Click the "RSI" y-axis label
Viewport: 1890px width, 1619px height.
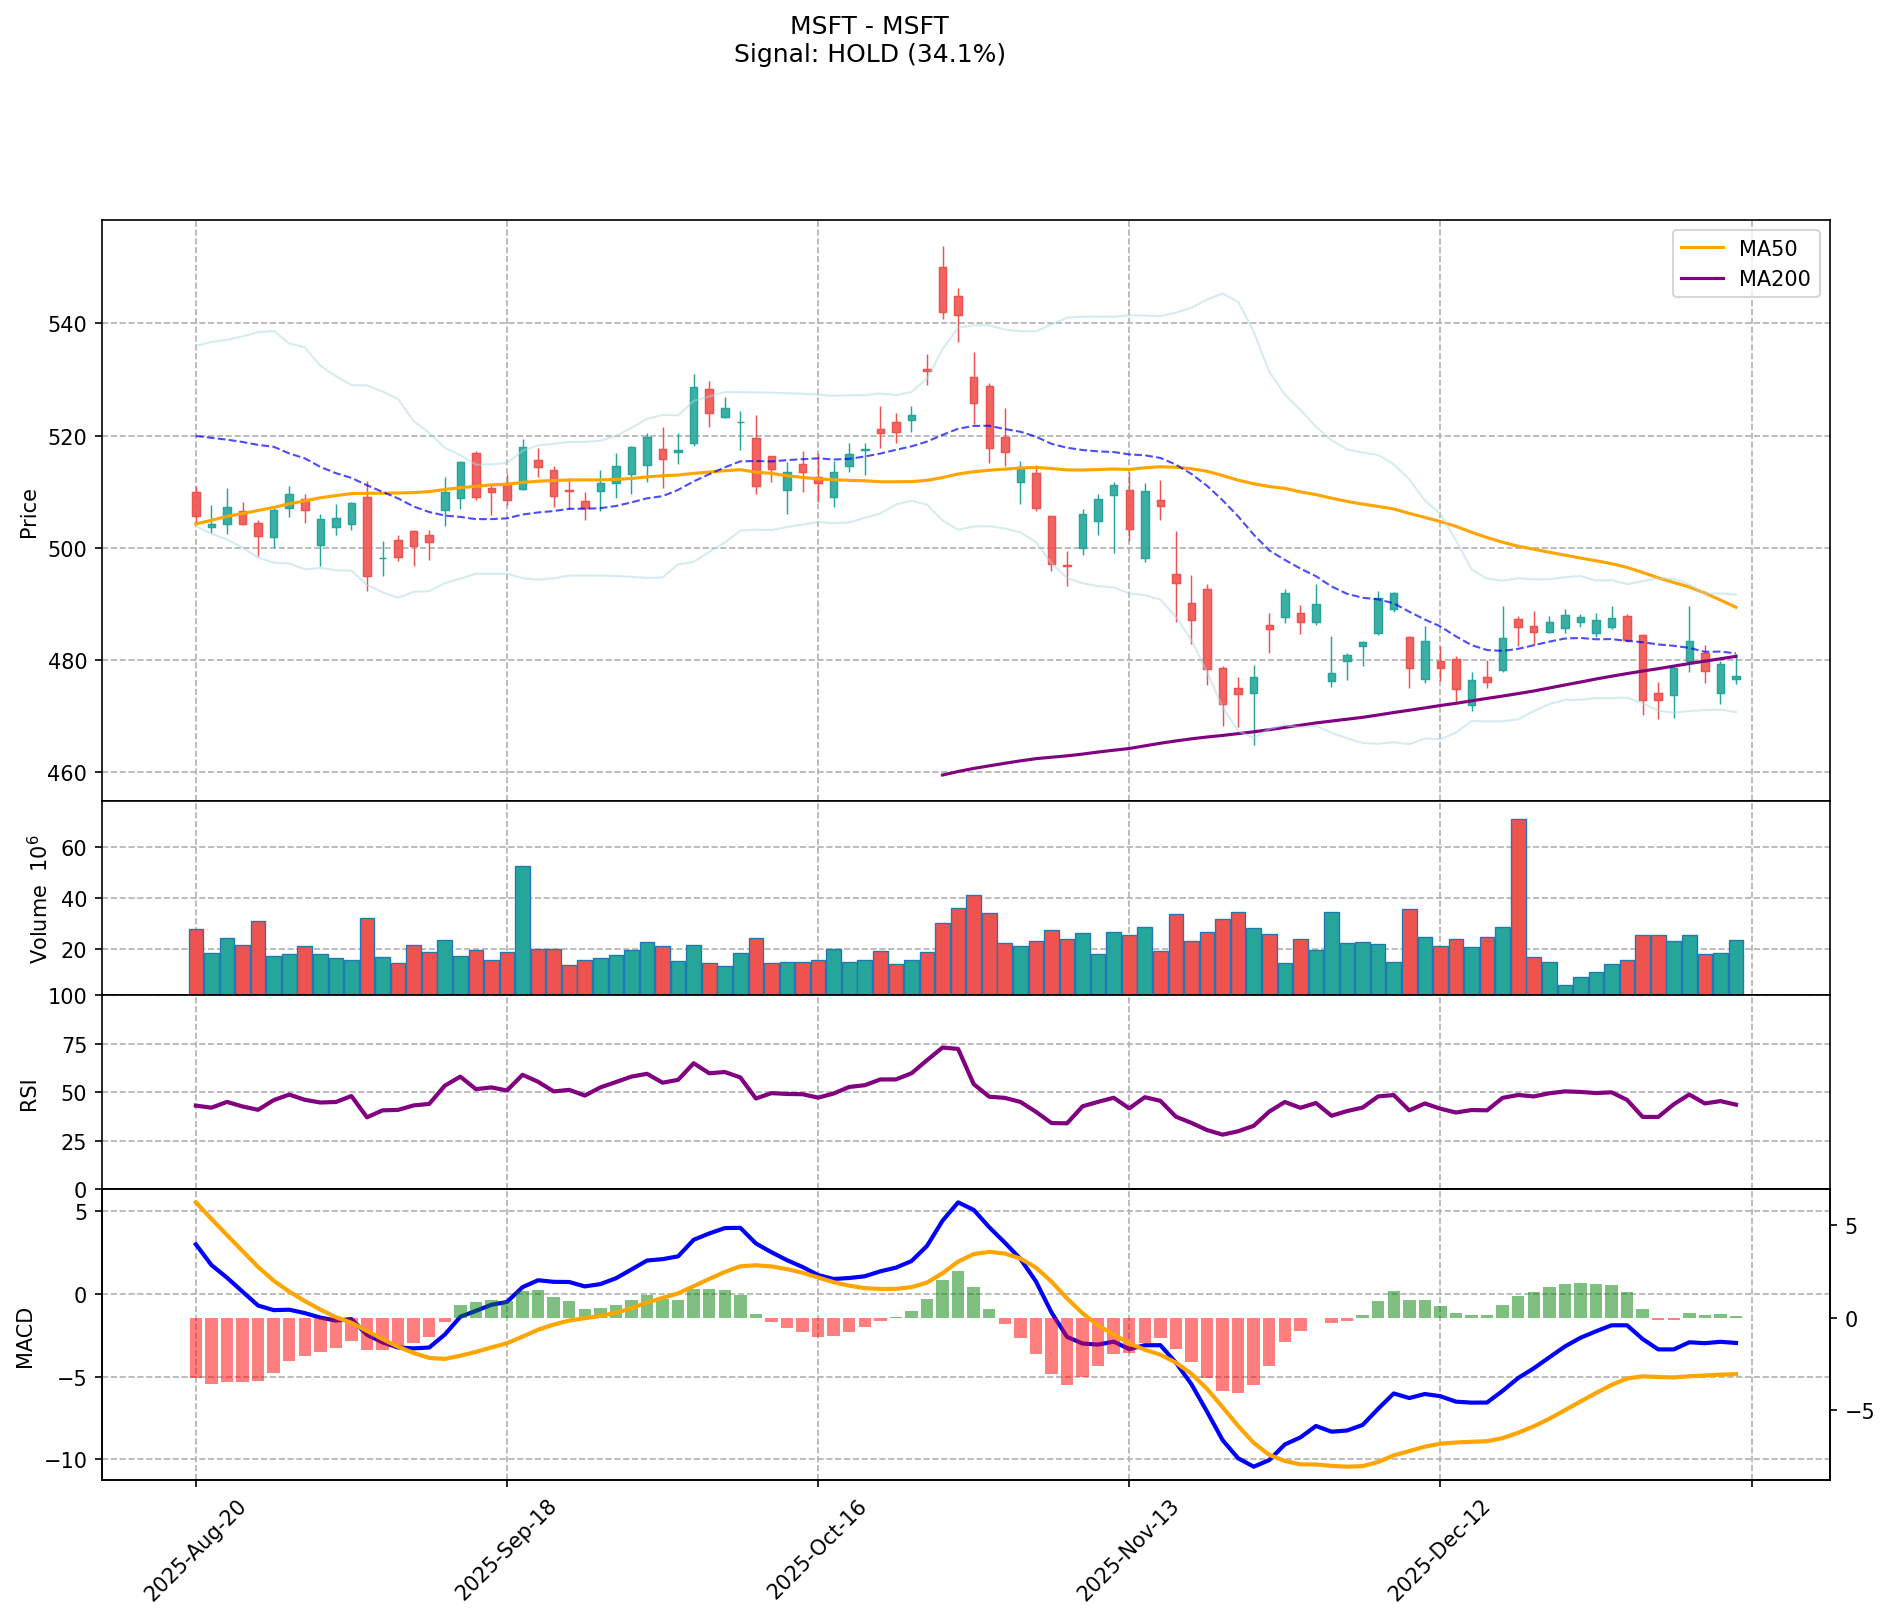(x=28, y=1094)
